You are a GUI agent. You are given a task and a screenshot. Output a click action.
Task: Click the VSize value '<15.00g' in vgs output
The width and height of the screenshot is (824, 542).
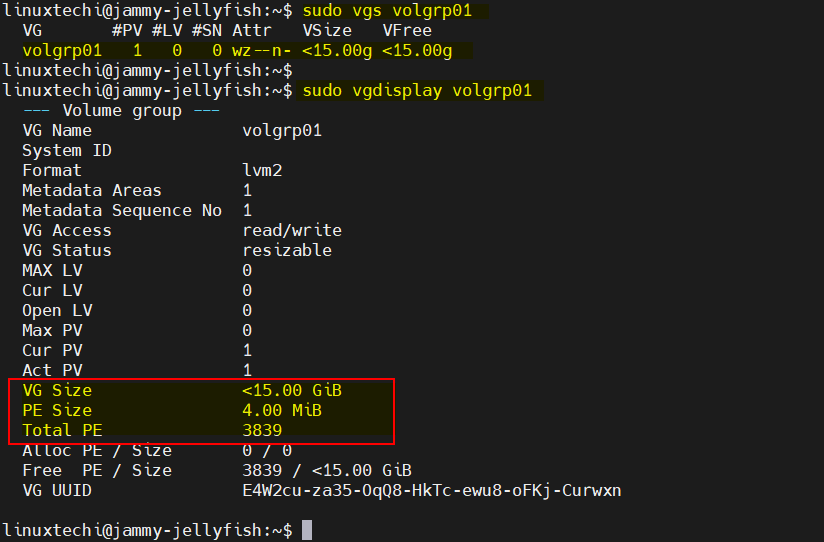click(x=337, y=50)
